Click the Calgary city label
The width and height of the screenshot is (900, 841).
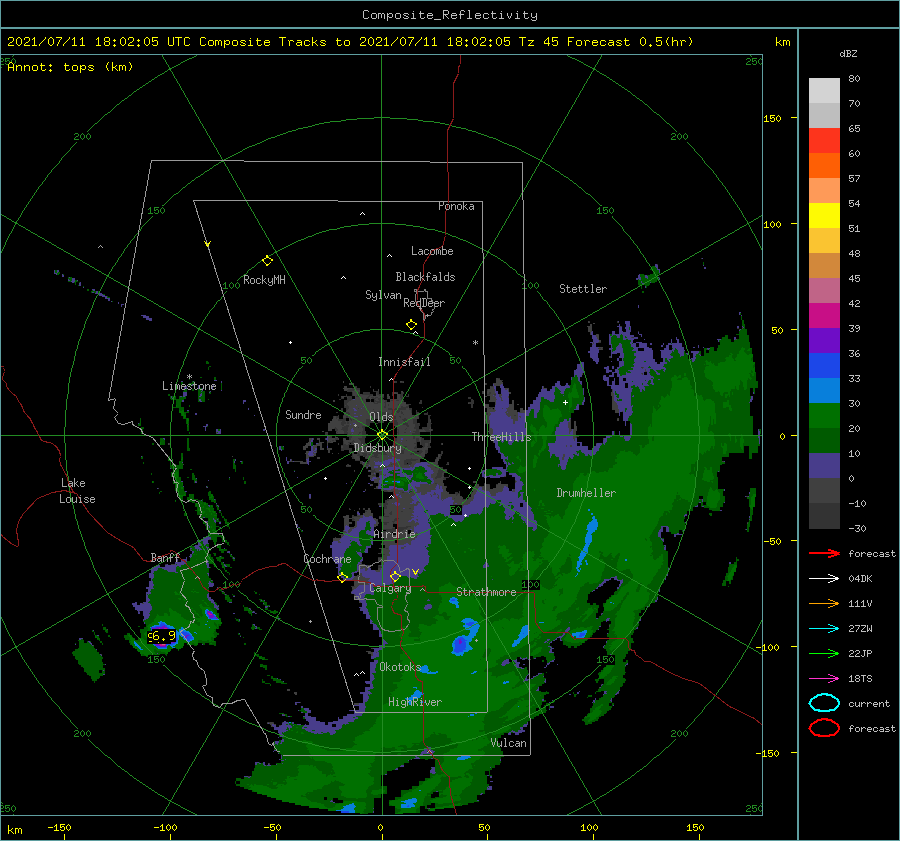pyautogui.click(x=390, y=588)
